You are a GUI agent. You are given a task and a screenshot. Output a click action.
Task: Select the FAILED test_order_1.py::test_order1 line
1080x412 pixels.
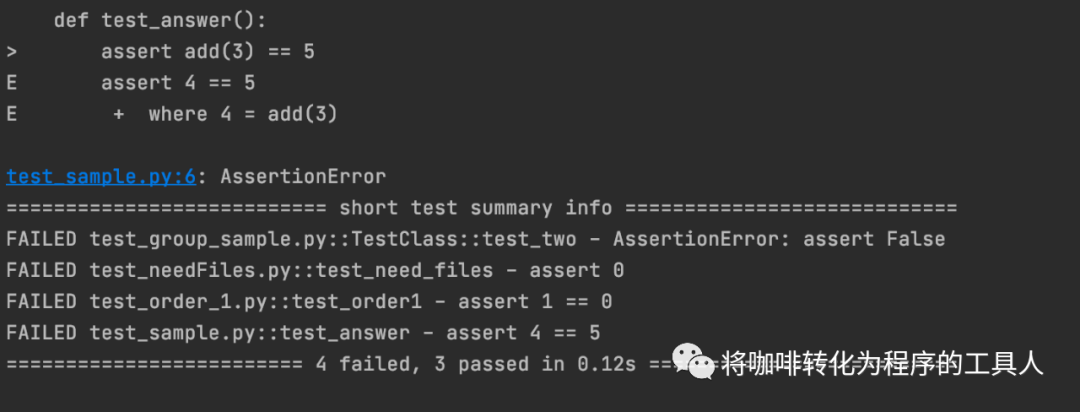[309, 302]
